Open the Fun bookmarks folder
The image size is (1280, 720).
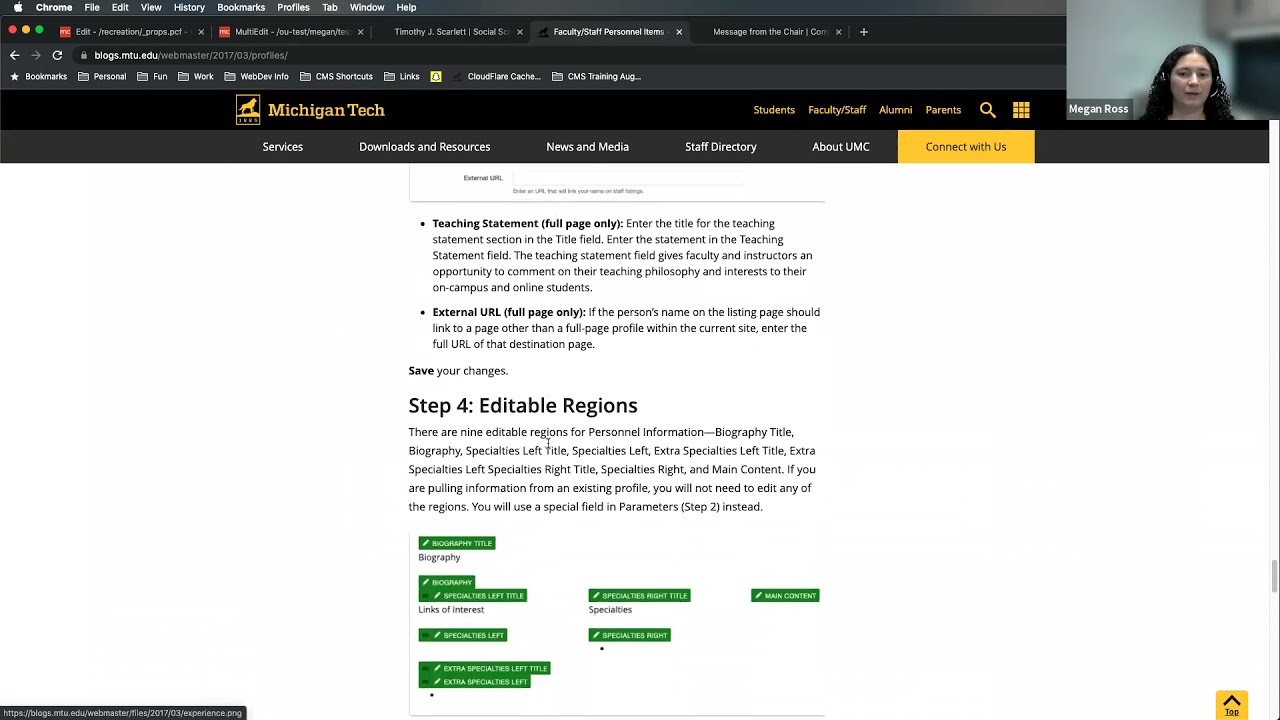click(152, 76)
